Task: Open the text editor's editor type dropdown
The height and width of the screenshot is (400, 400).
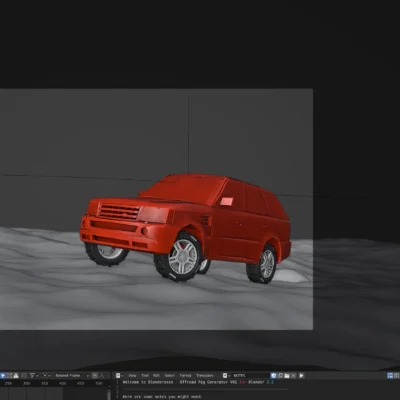Action: (x=119, y=375)
